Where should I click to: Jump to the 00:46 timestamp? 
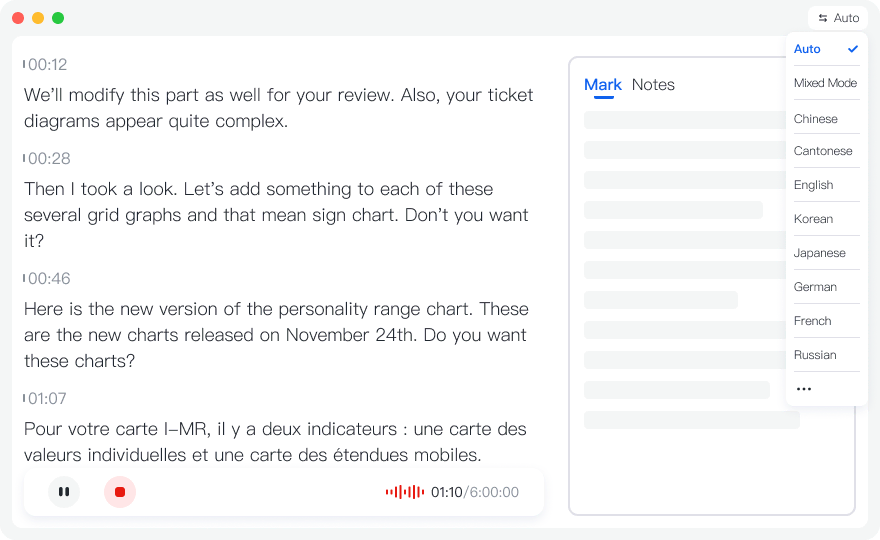tap(47, 279)
